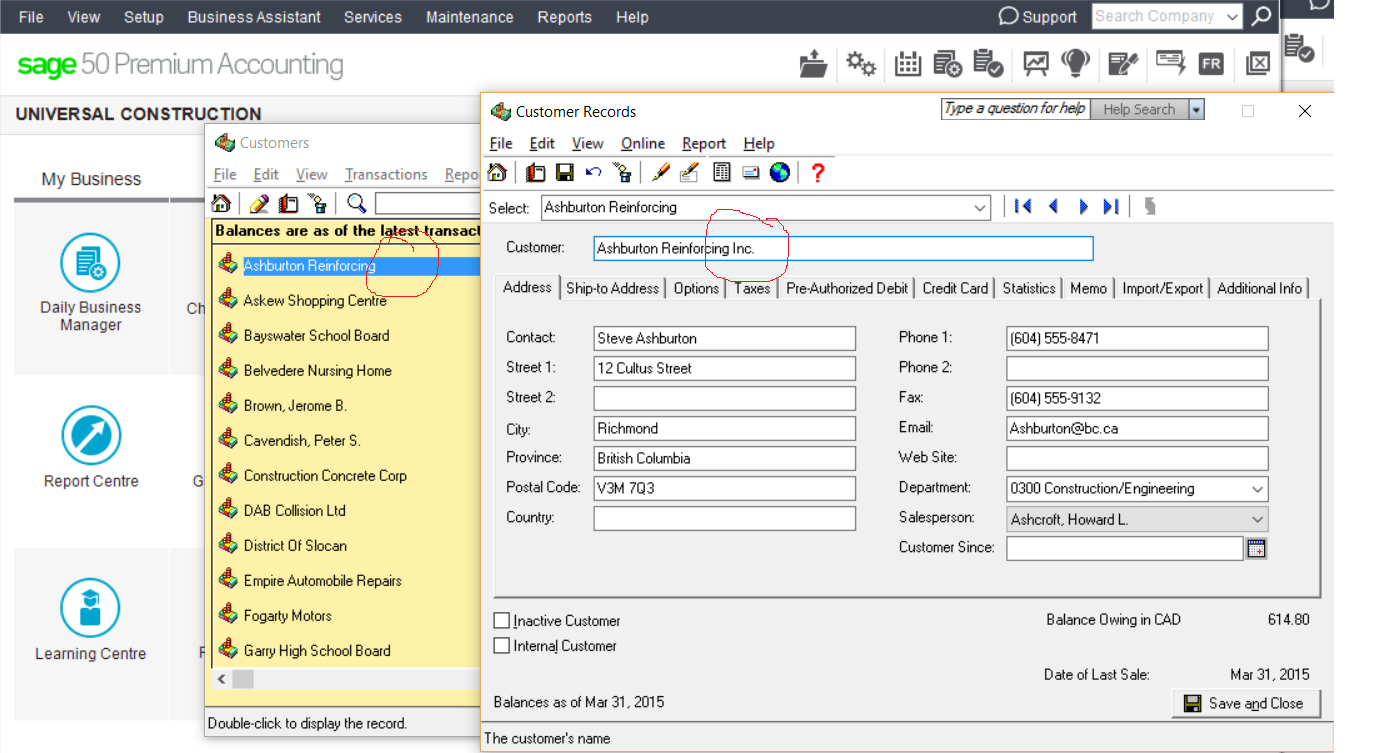
Task: Open settings gears icon in main toolbar
Action: [860, 64]
